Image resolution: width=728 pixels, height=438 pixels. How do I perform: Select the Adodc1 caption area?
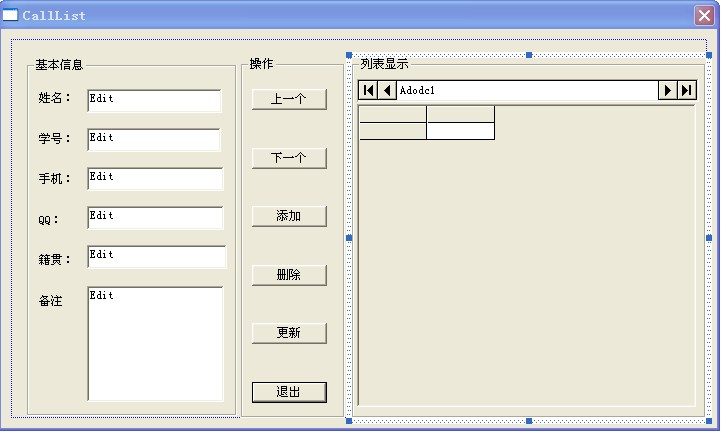pos(527,90)
